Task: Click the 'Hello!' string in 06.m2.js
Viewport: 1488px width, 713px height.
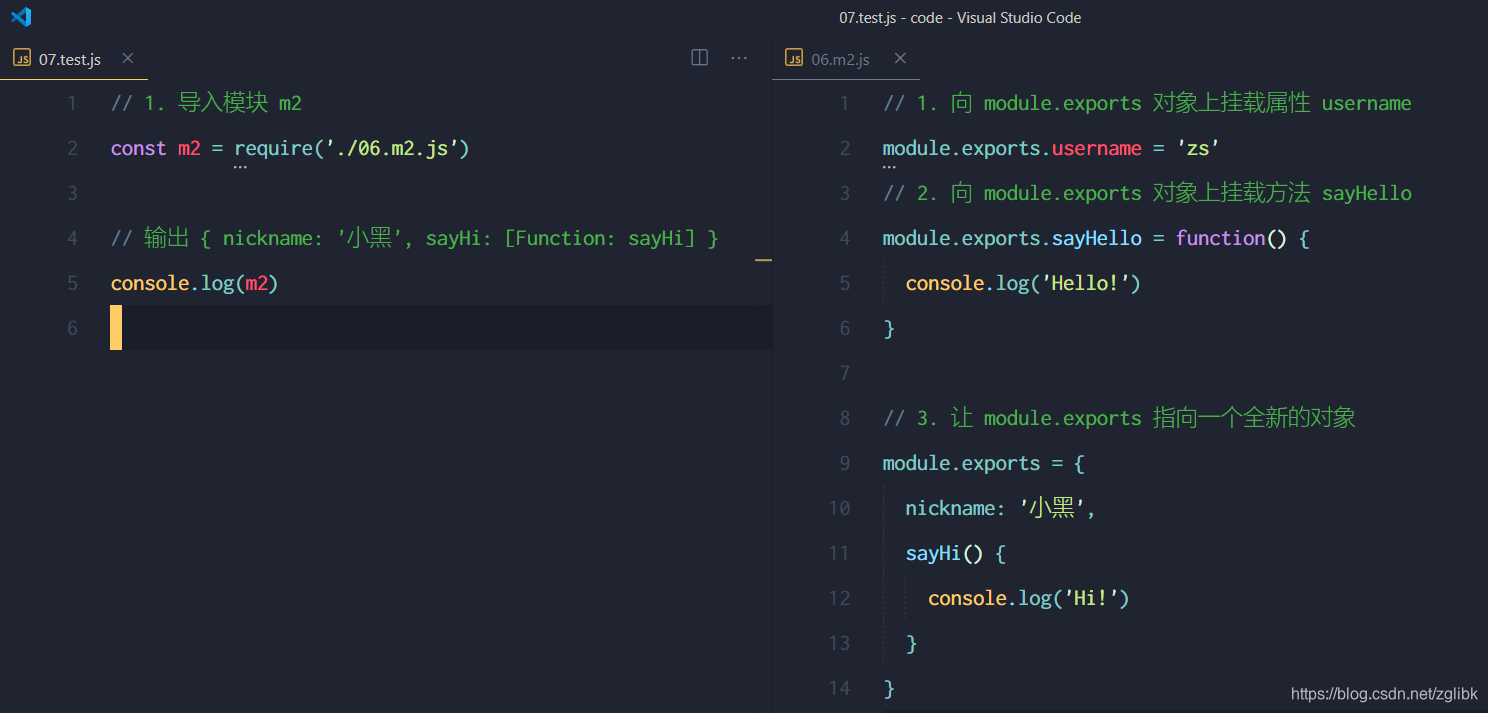Action: pos(1086,283)
